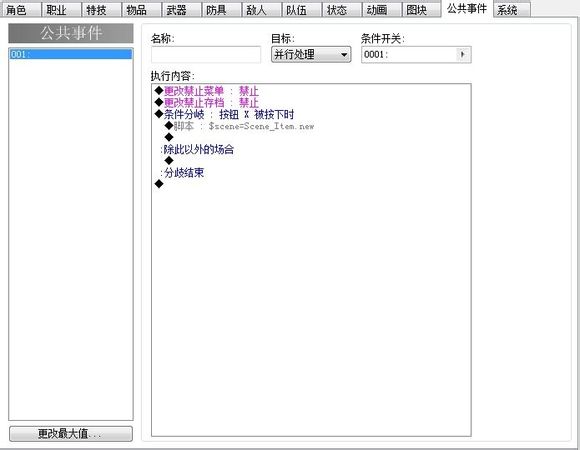Screen dimensions: 580x450
Task: Select empty command line below 脚本 line
Action: click(x=311, y=138)
